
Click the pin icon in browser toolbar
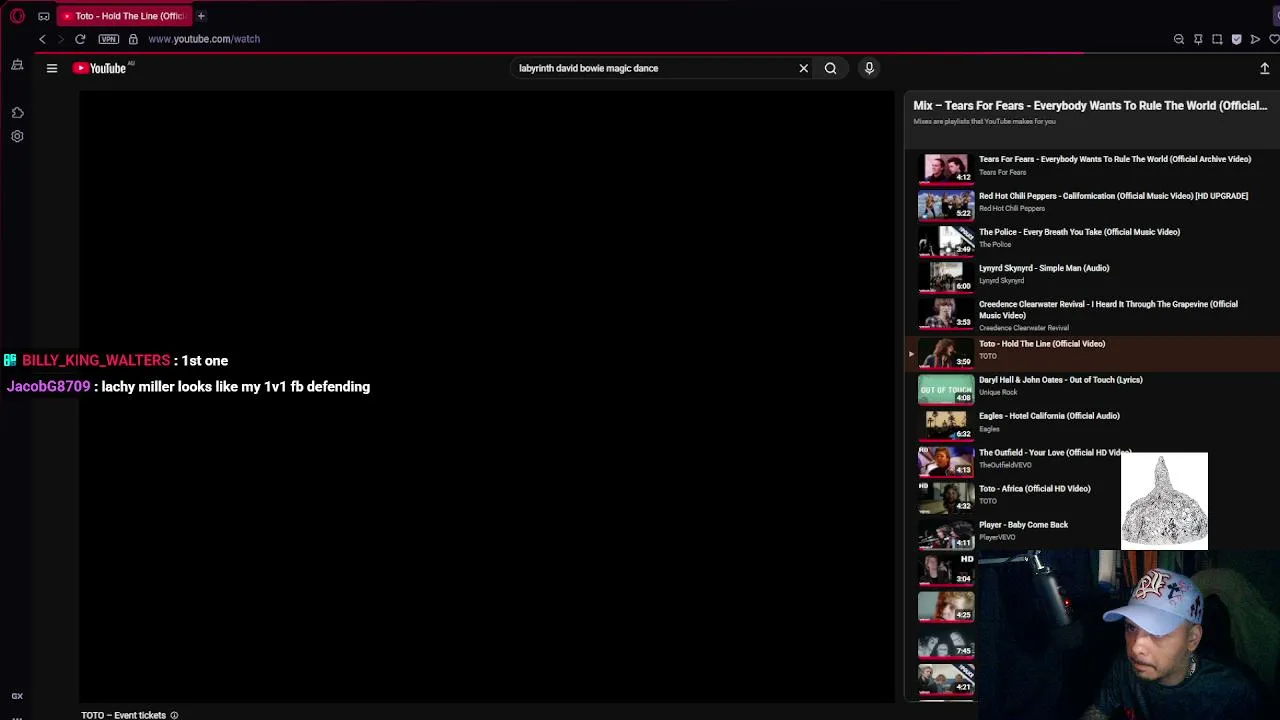click(1198, 39)
